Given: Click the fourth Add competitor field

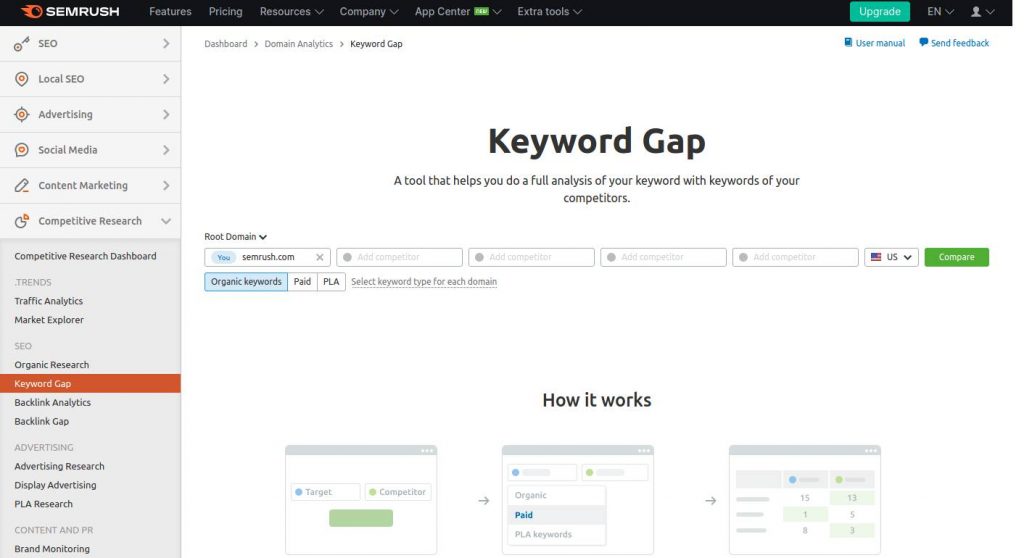Looking at the screenshot, I should coord(795,257).
